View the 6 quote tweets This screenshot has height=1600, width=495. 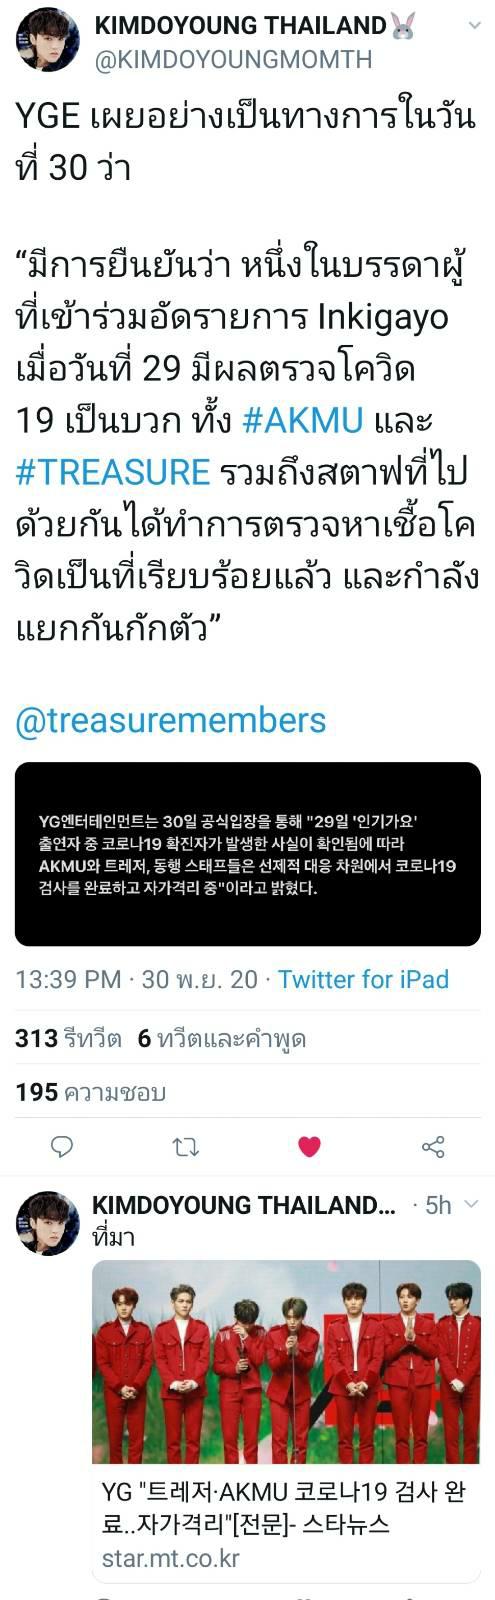222,1039
